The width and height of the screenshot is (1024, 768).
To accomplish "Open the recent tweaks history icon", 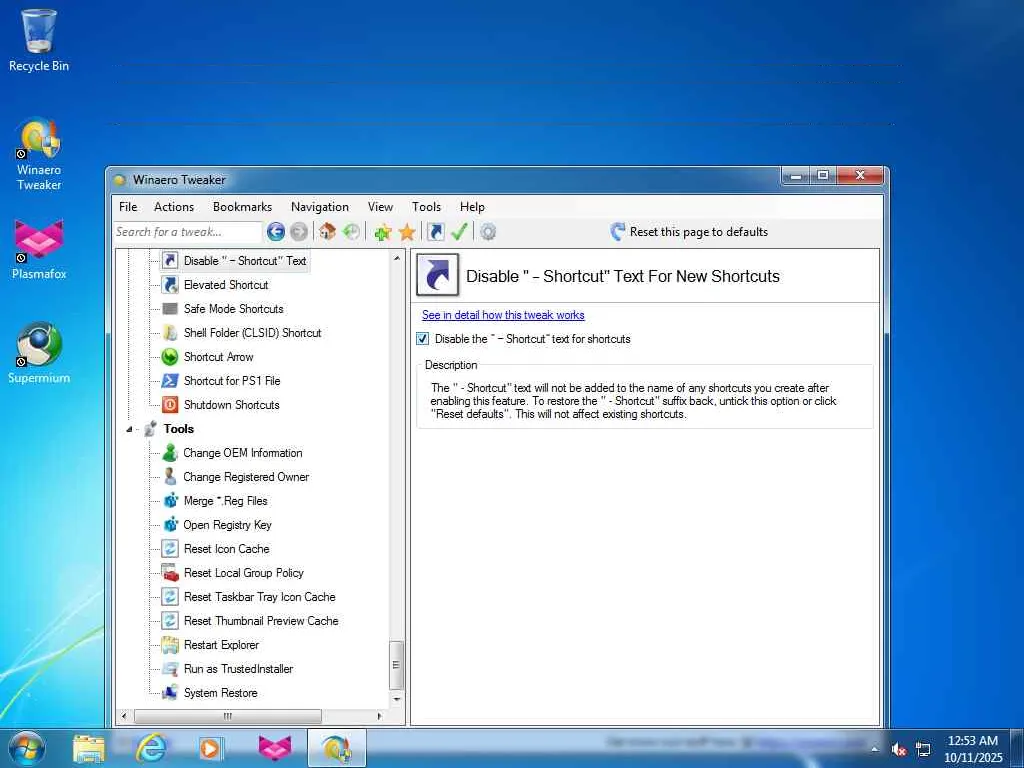I will 351,231.
